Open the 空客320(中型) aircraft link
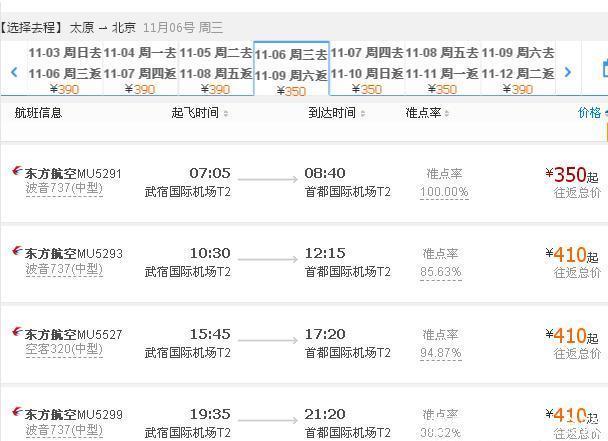This screenshot has width=608, height=441. (64, 350)
